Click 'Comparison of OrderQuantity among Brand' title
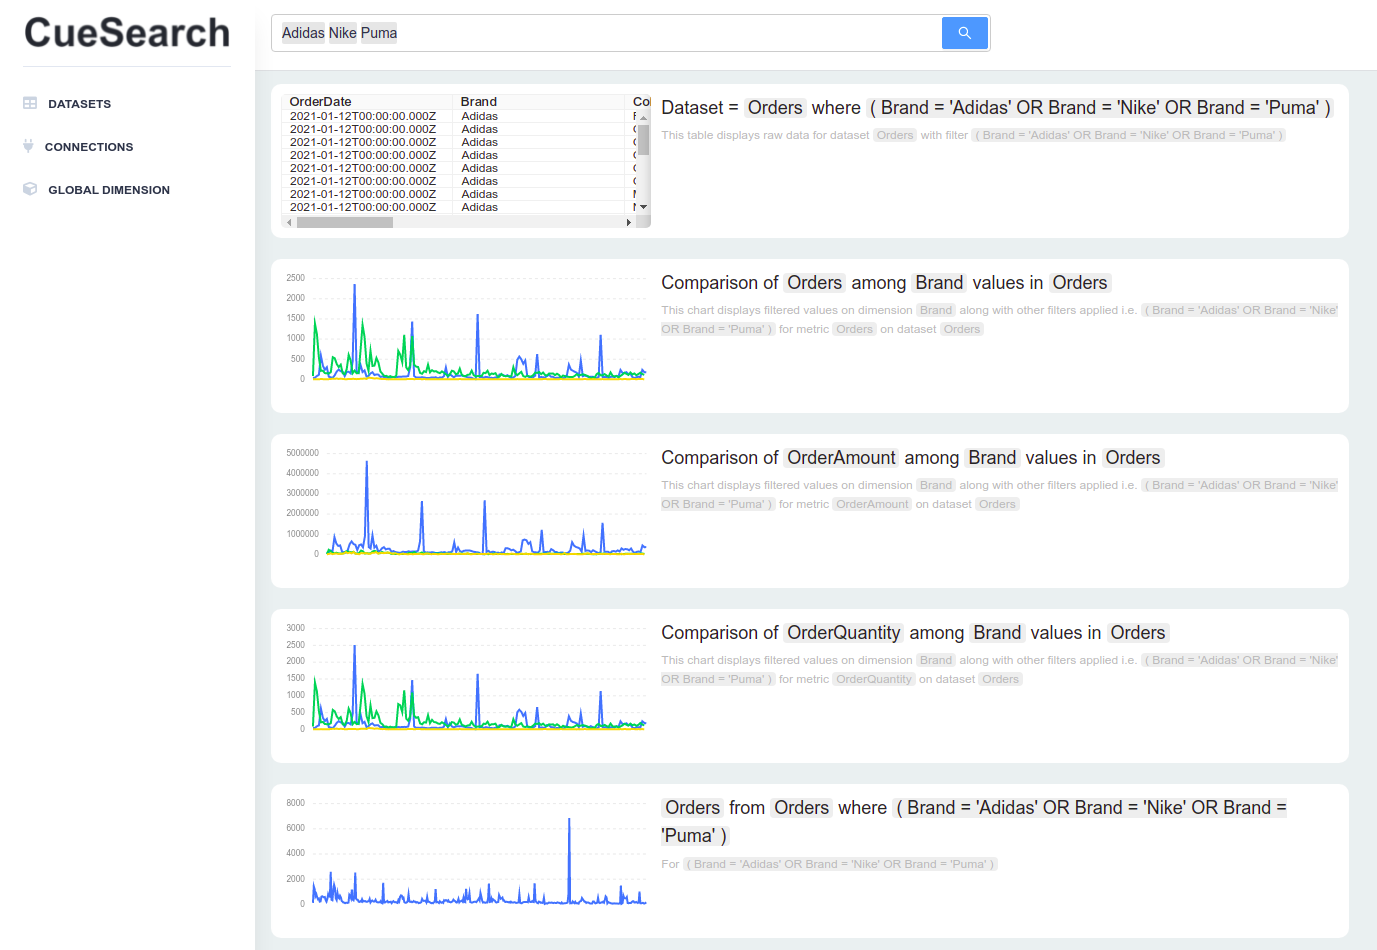Image resolution: width=1377 pixels, height=950 pixels. pyautogui.click(x=915, y=633)
